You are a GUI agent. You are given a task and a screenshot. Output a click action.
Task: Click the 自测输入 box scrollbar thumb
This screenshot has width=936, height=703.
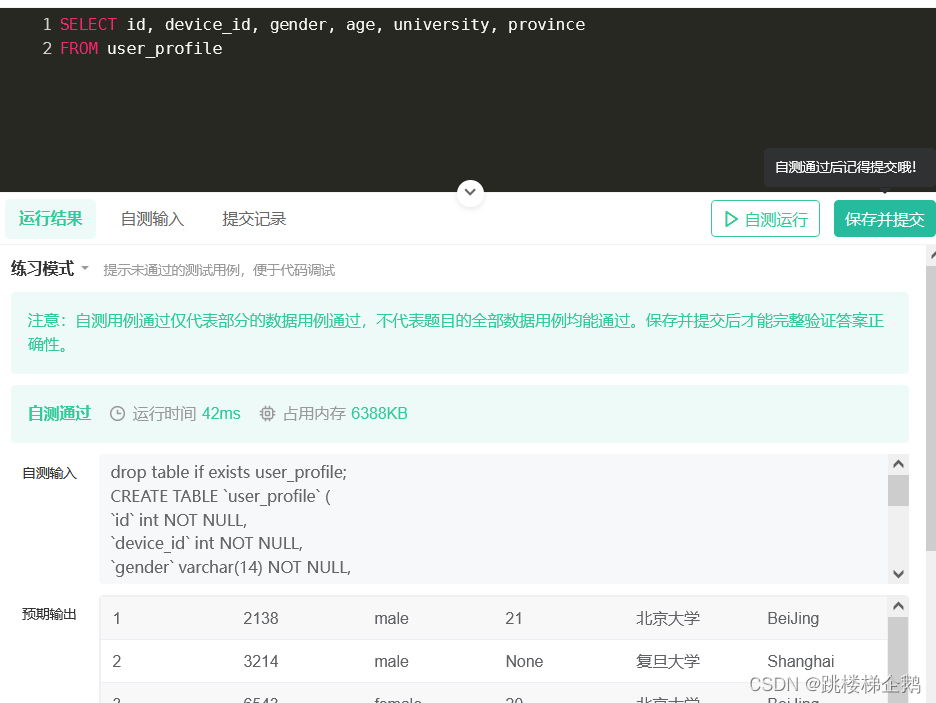click(898, 490)
